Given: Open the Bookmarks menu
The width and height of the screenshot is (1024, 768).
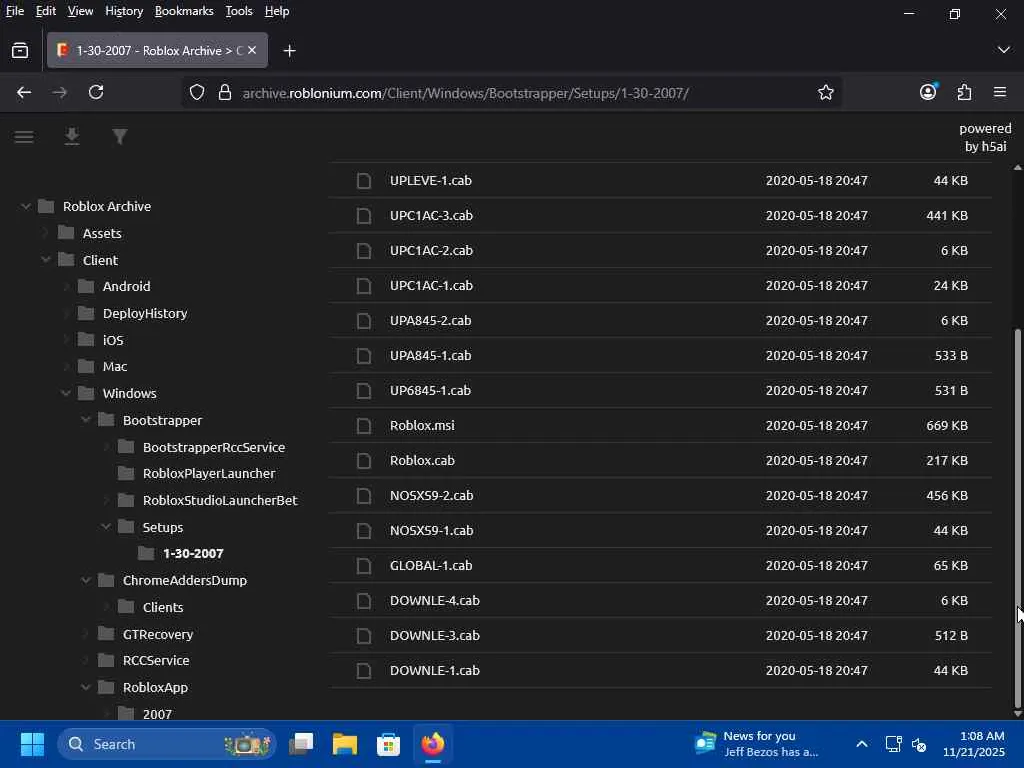Looking at the screenshot, I should pyautogui.click(x=184, y=11).
